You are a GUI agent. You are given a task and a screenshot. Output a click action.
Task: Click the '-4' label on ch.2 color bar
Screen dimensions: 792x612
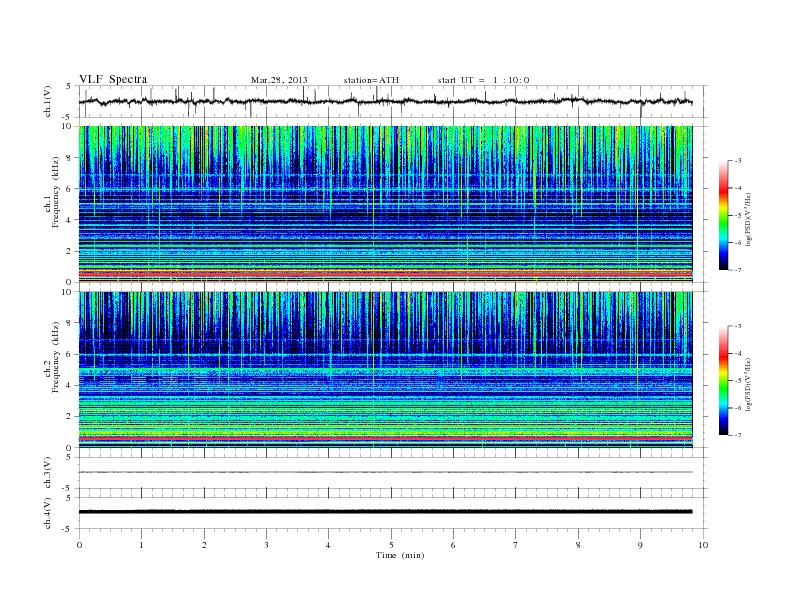click(x=738, y=353)
